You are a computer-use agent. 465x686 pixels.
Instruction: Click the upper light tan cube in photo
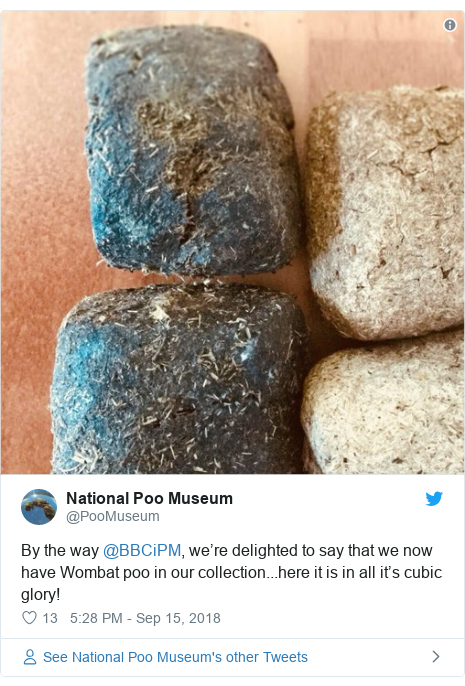385,212
